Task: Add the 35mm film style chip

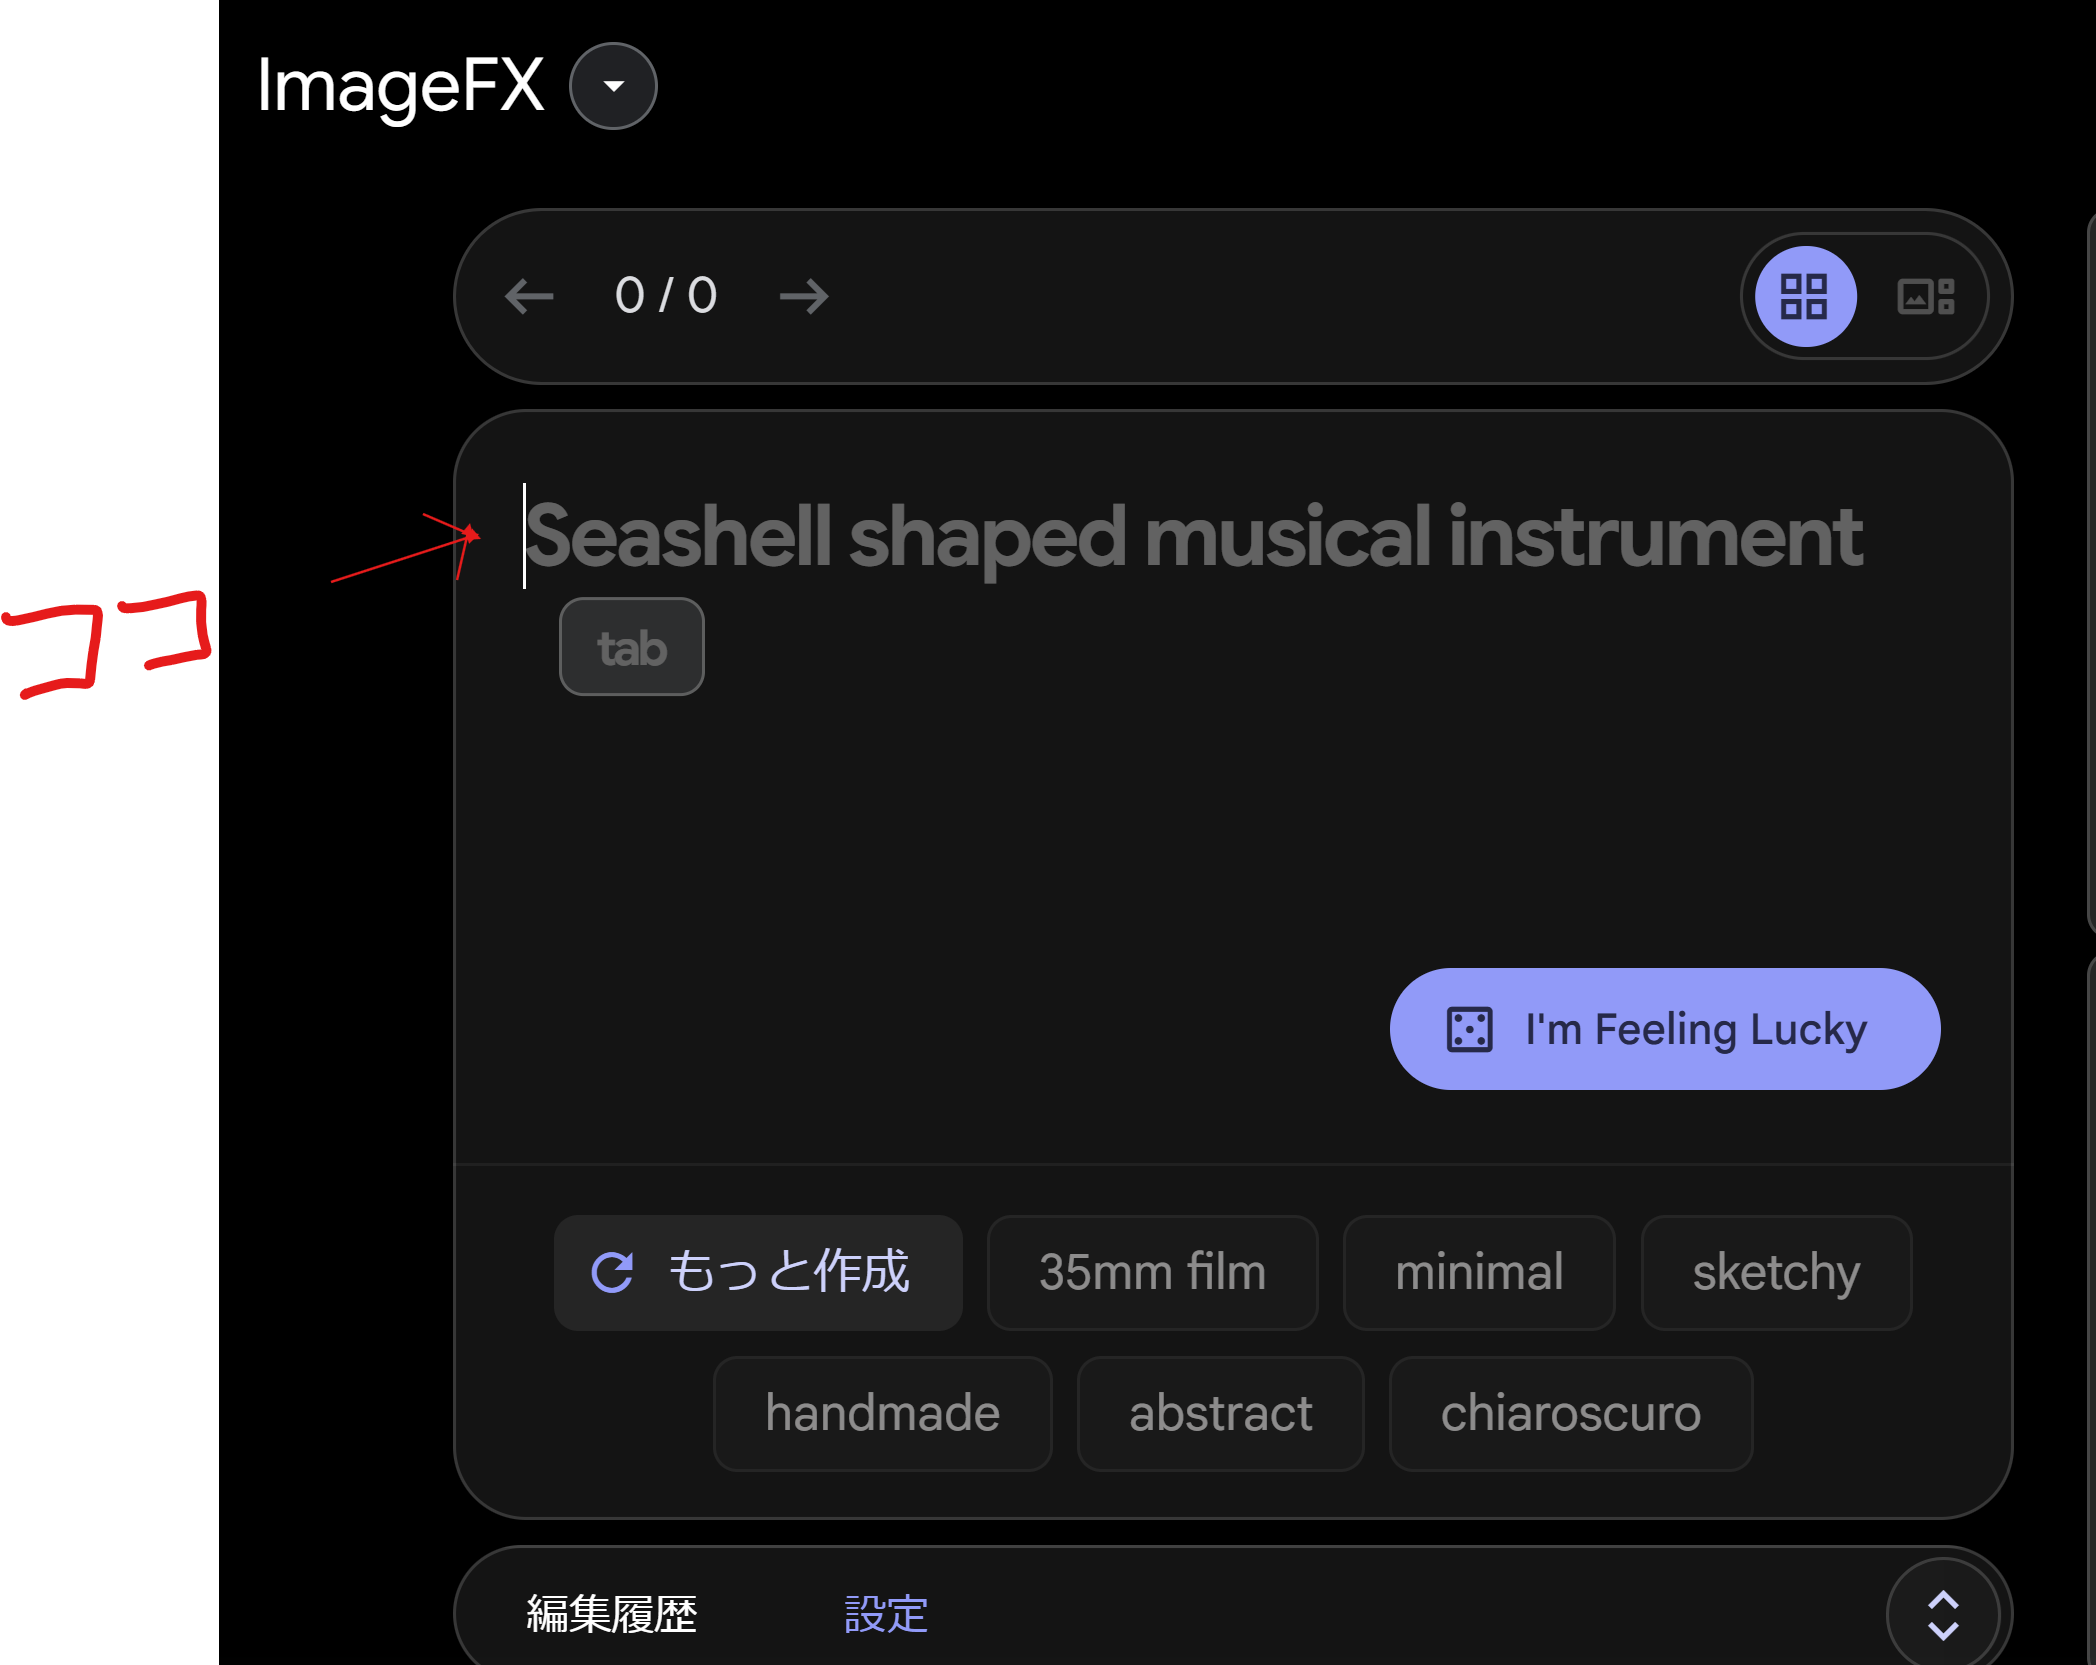Action: [1152, 1272]
